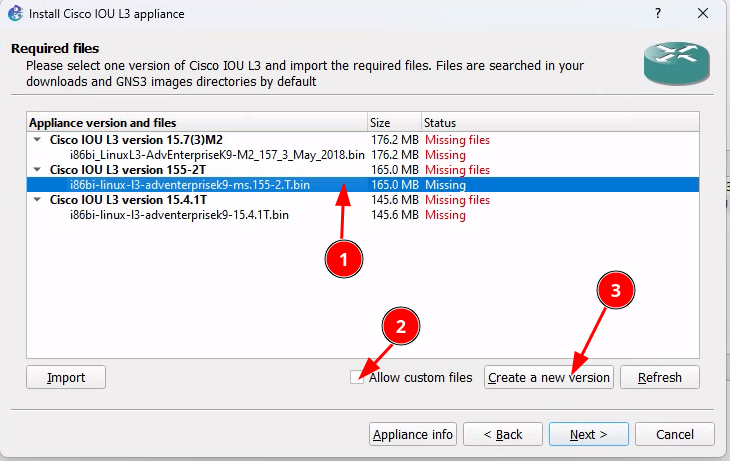The height and width of the screenshot is (461, 730).
Task: Click the GNS3 icon in title bar
Action: [x=15, y=14]
